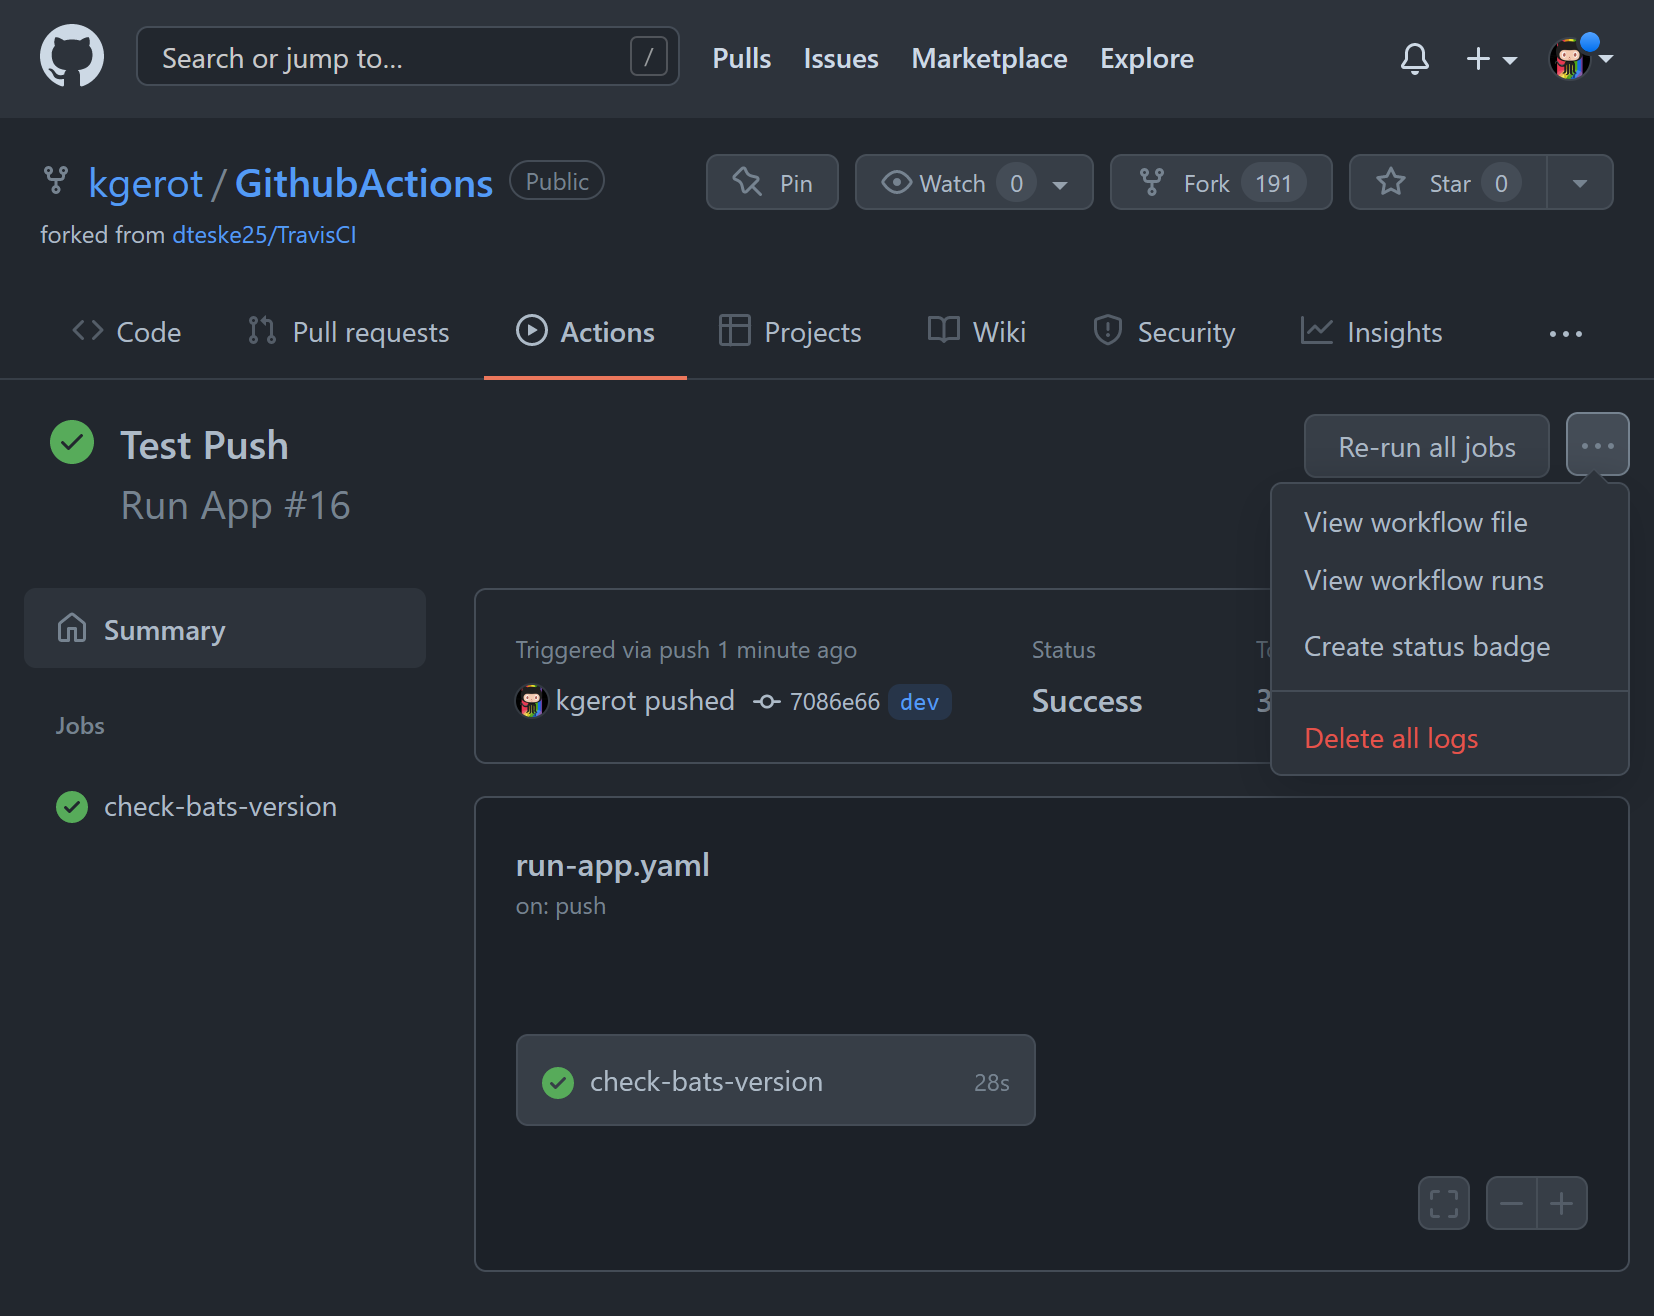Open the user avatar menu
Image resolution: width=1654 pixels, height=1316 pixels.
[1581, 58]
